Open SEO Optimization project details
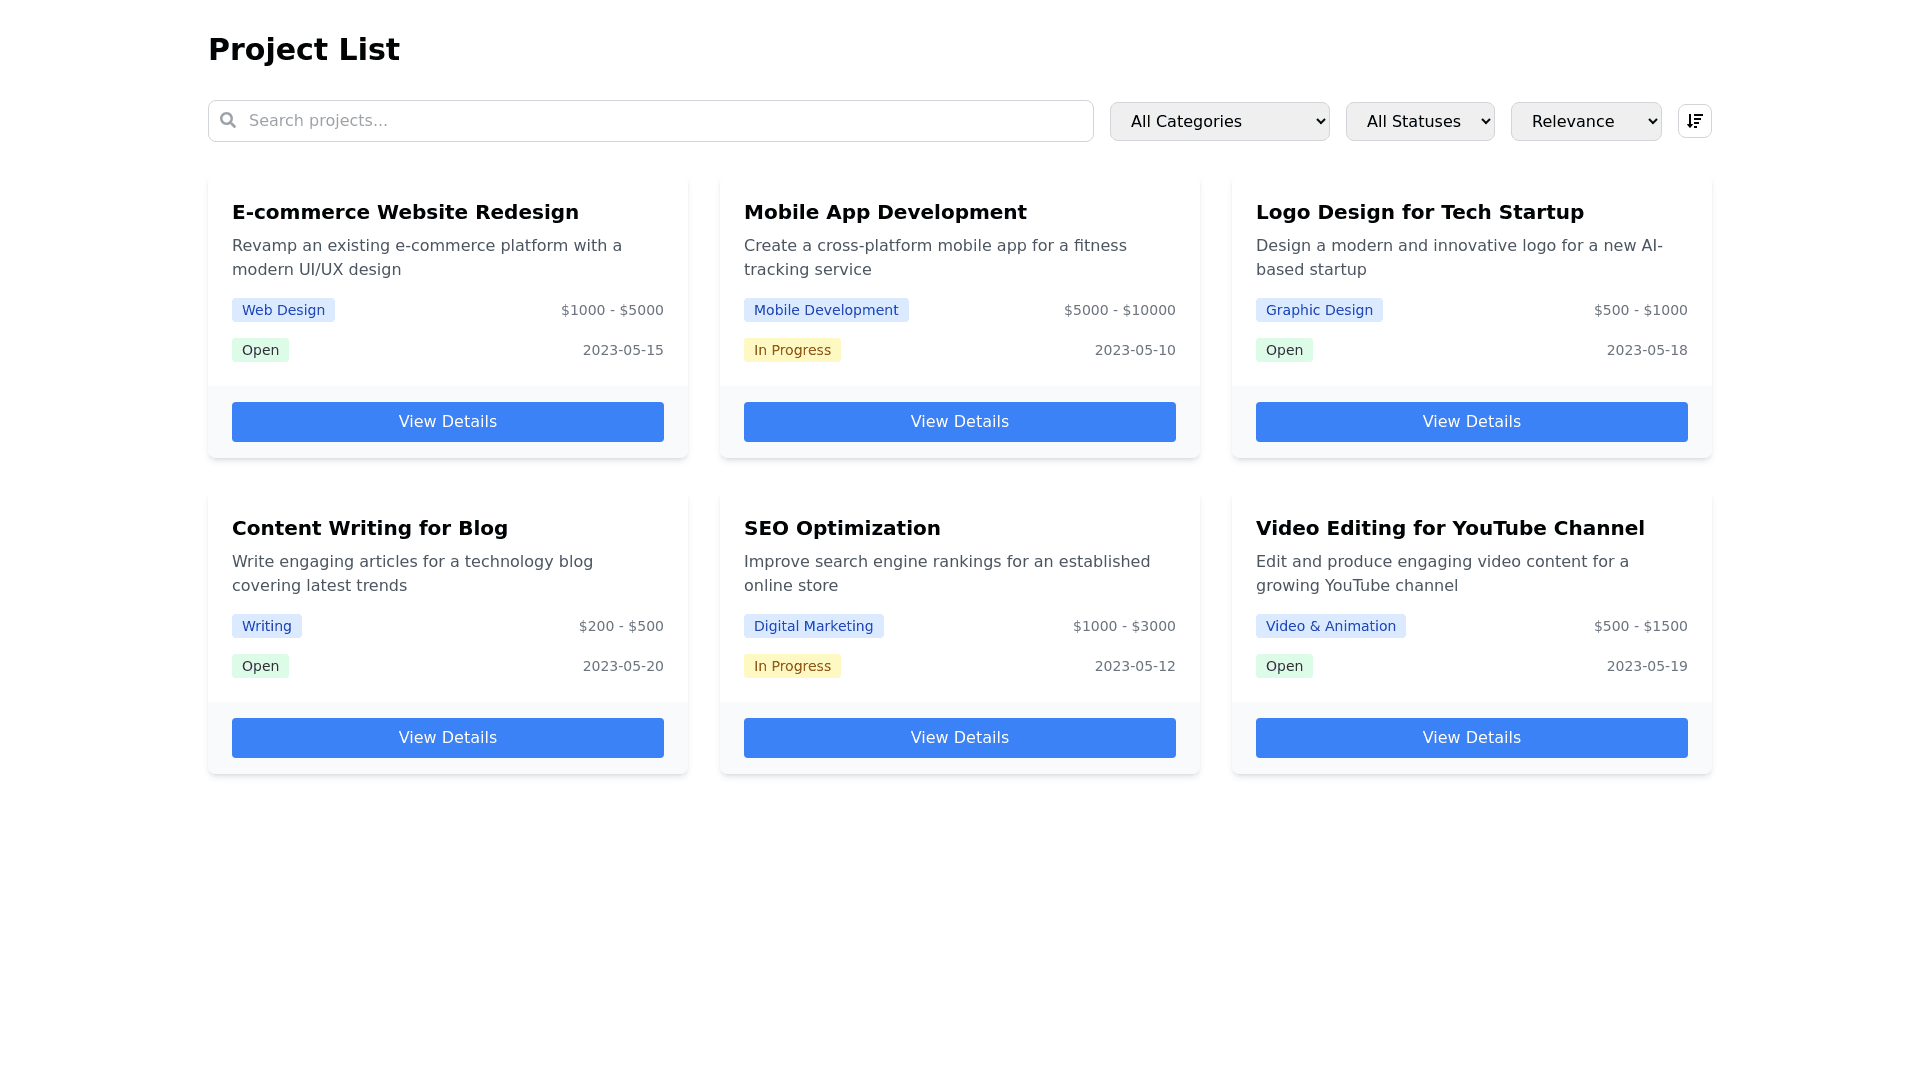The image size is (1920, 1080). 959,738
